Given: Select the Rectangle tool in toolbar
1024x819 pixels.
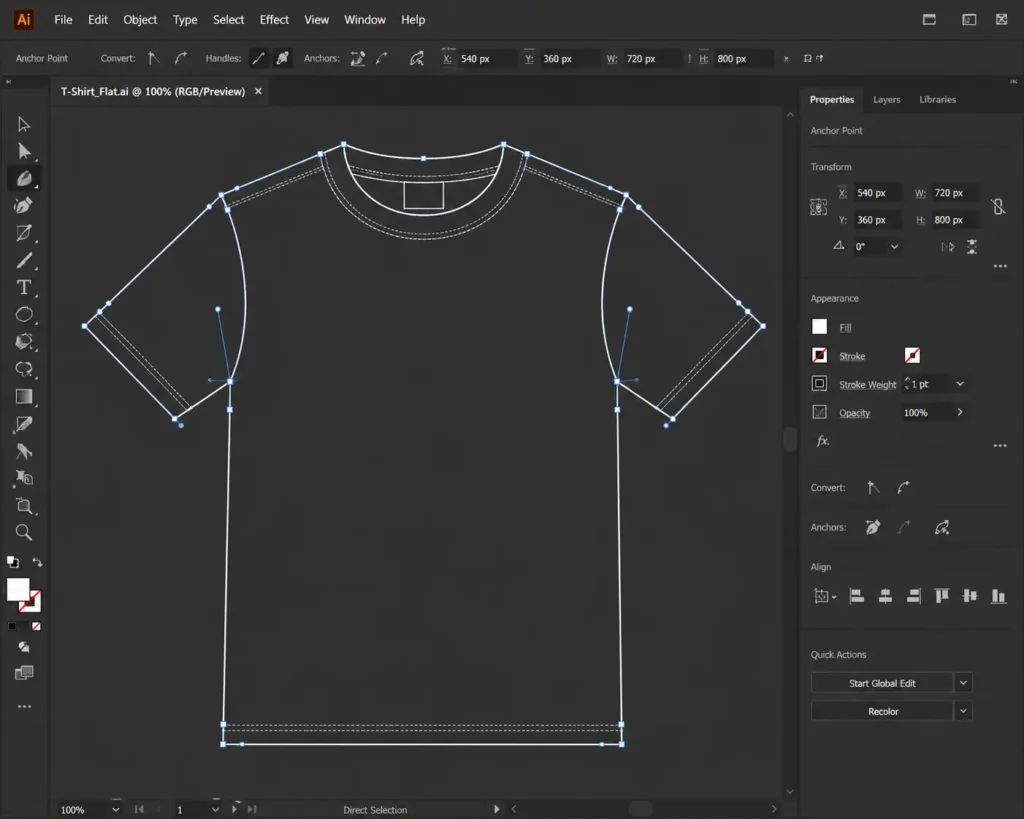Looking at the screenshot, I should 24,233.
